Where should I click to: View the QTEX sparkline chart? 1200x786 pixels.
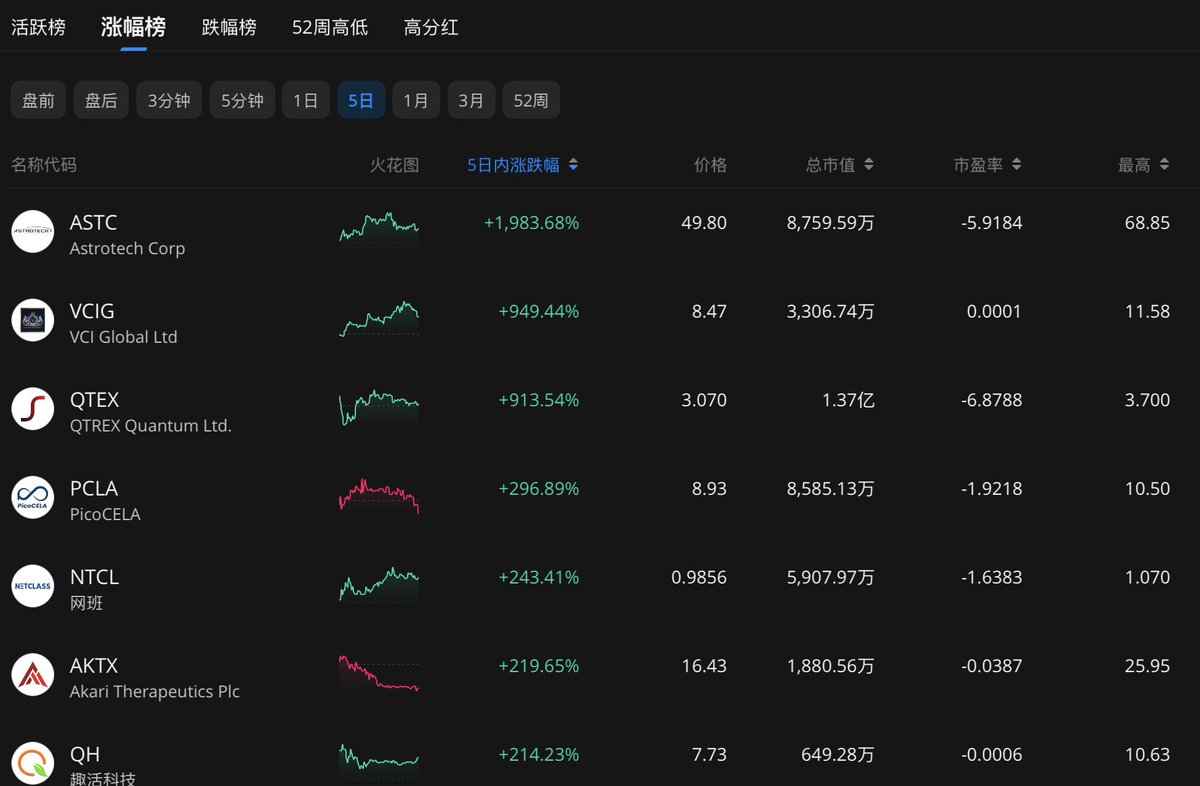click(x=379, y=407)
